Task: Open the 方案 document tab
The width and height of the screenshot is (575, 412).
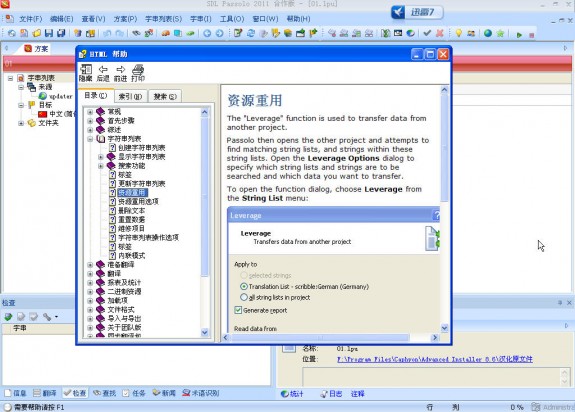Action: tap(36, 48)
